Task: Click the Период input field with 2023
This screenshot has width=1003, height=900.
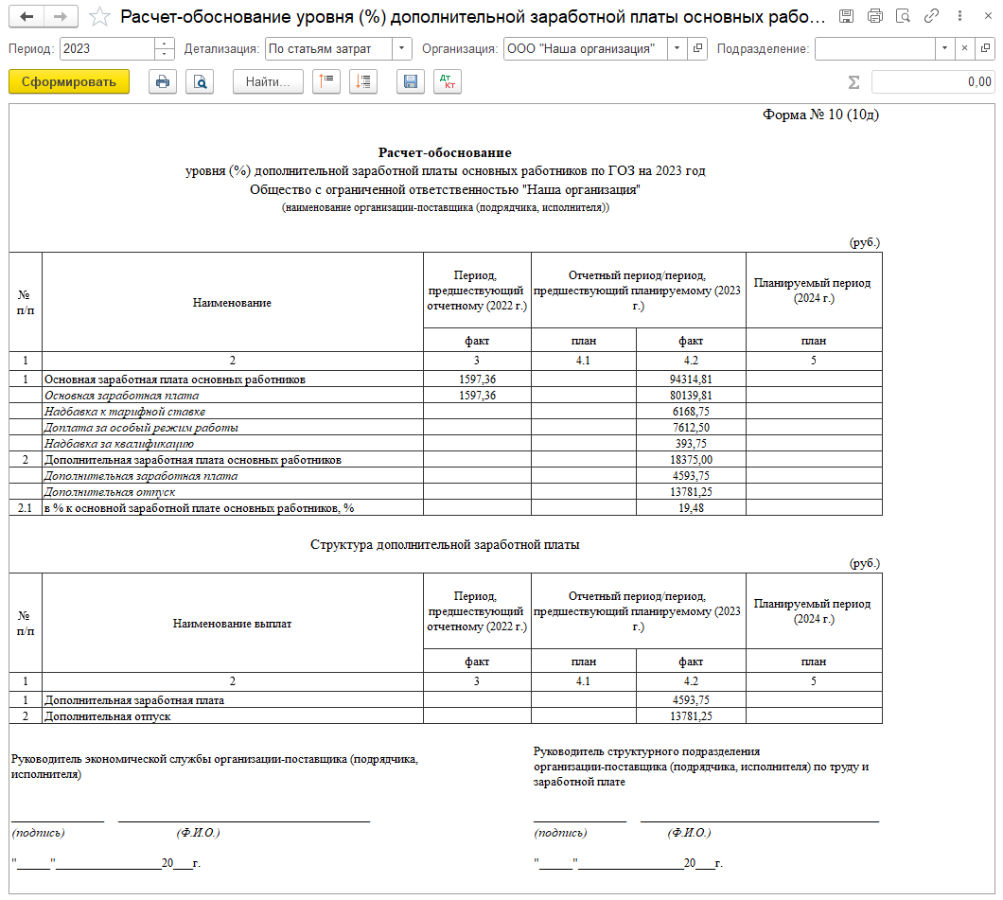Action: (107, 49)
